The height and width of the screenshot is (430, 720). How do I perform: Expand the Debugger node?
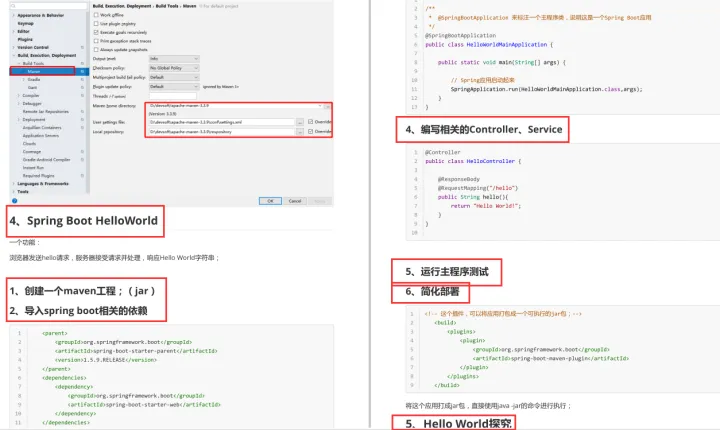[19, 104]
